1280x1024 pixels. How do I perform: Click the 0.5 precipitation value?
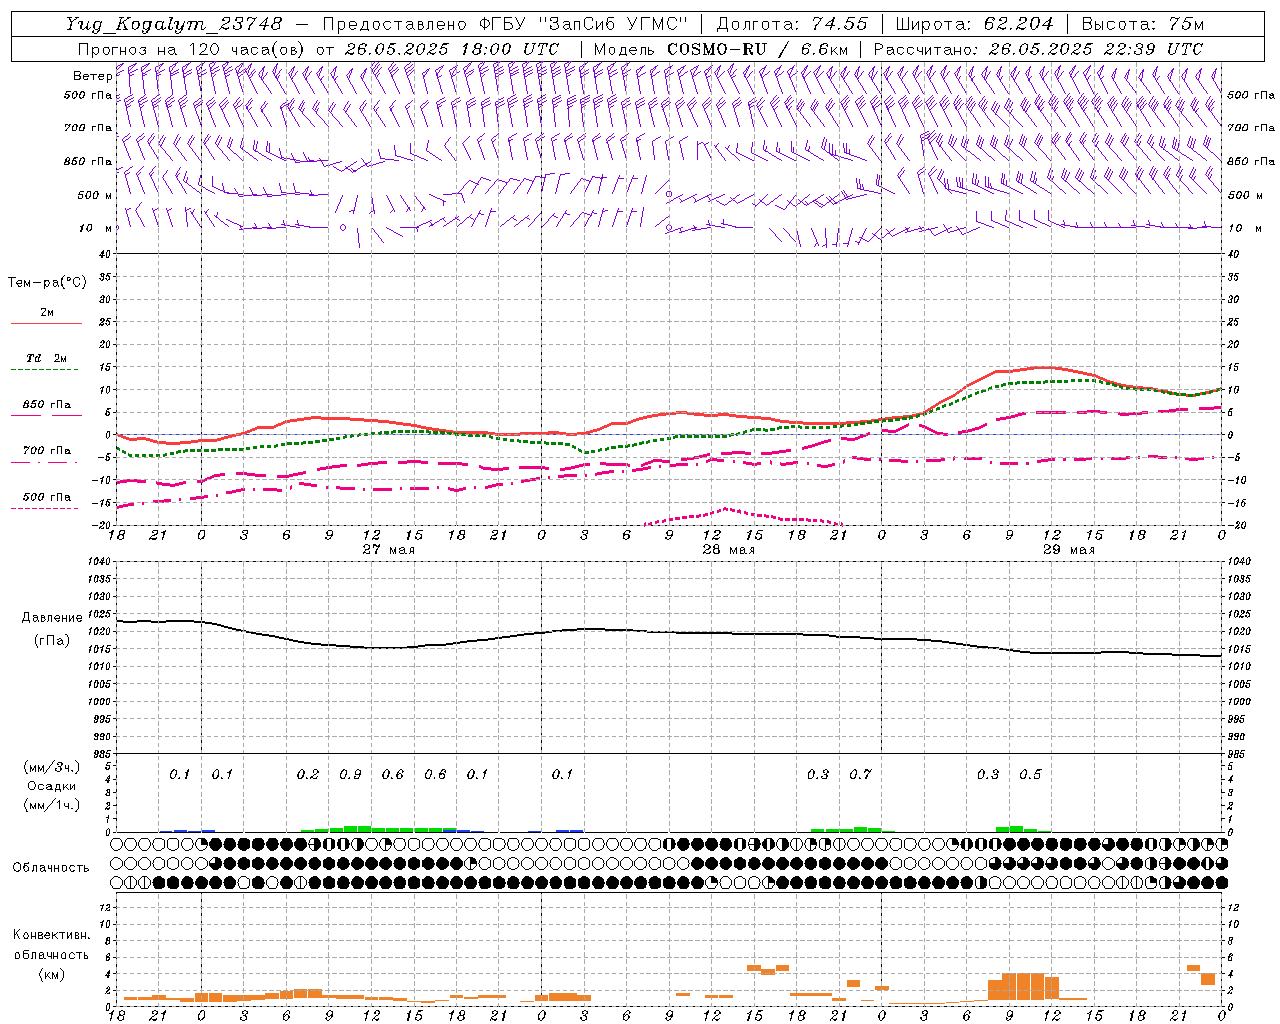[x=1030, y=775]
